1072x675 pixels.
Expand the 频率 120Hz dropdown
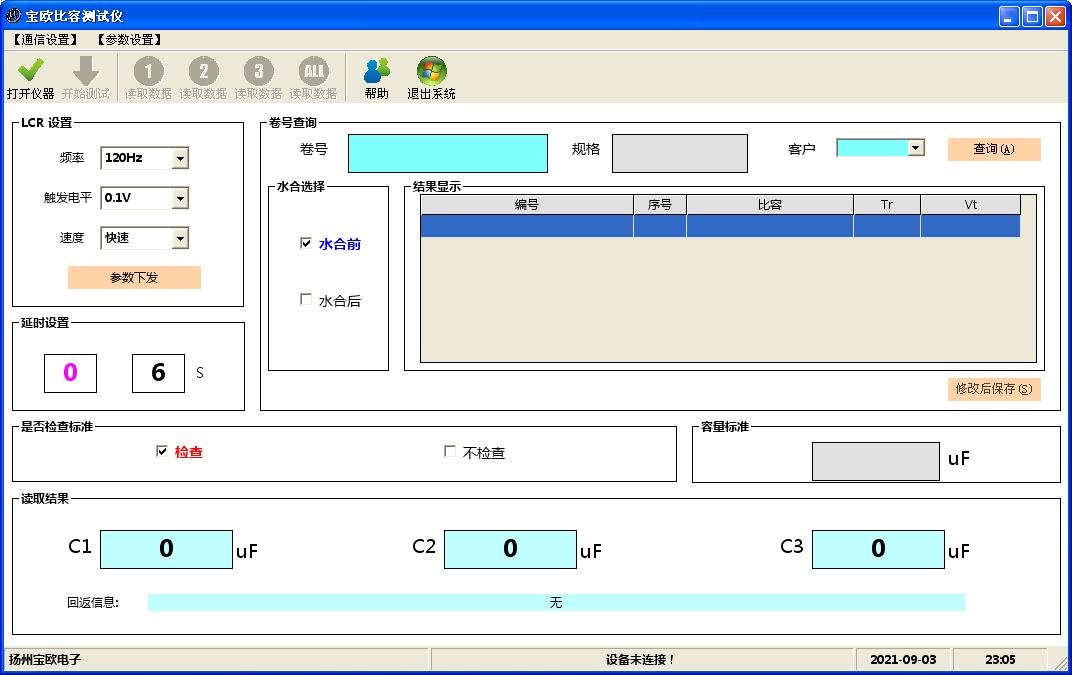[180, 158]
